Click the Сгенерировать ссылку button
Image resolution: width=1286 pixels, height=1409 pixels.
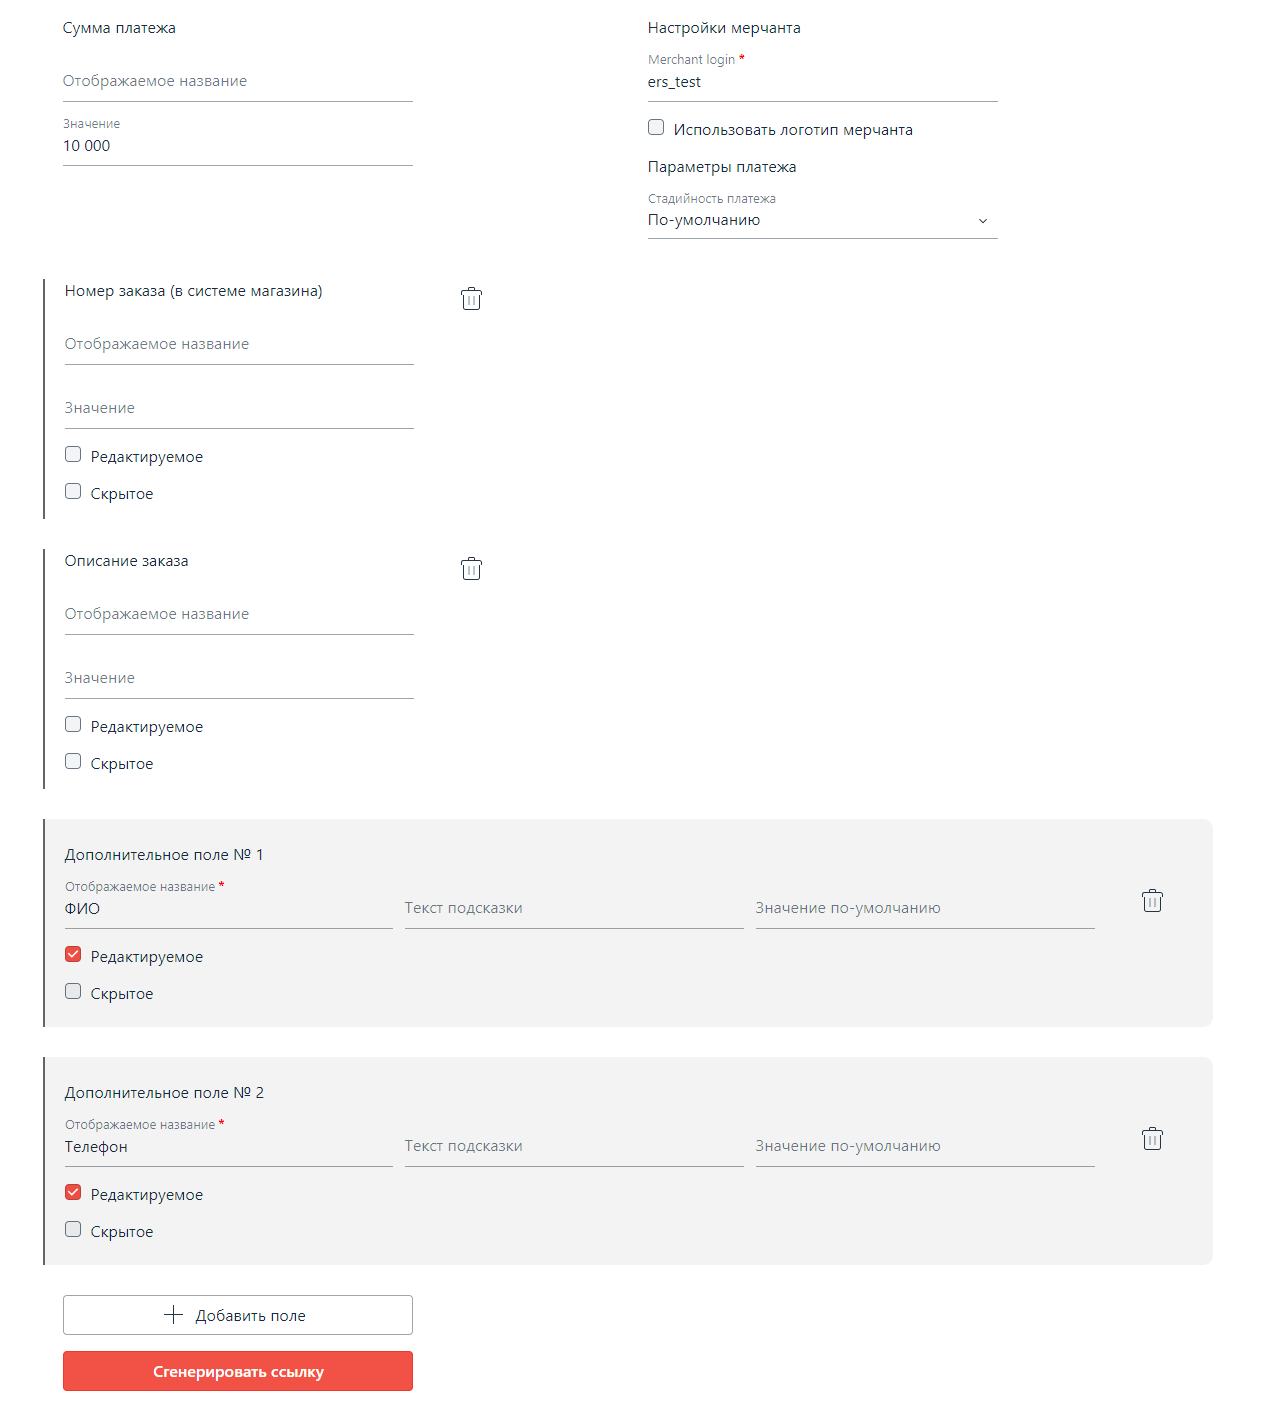238,1371
